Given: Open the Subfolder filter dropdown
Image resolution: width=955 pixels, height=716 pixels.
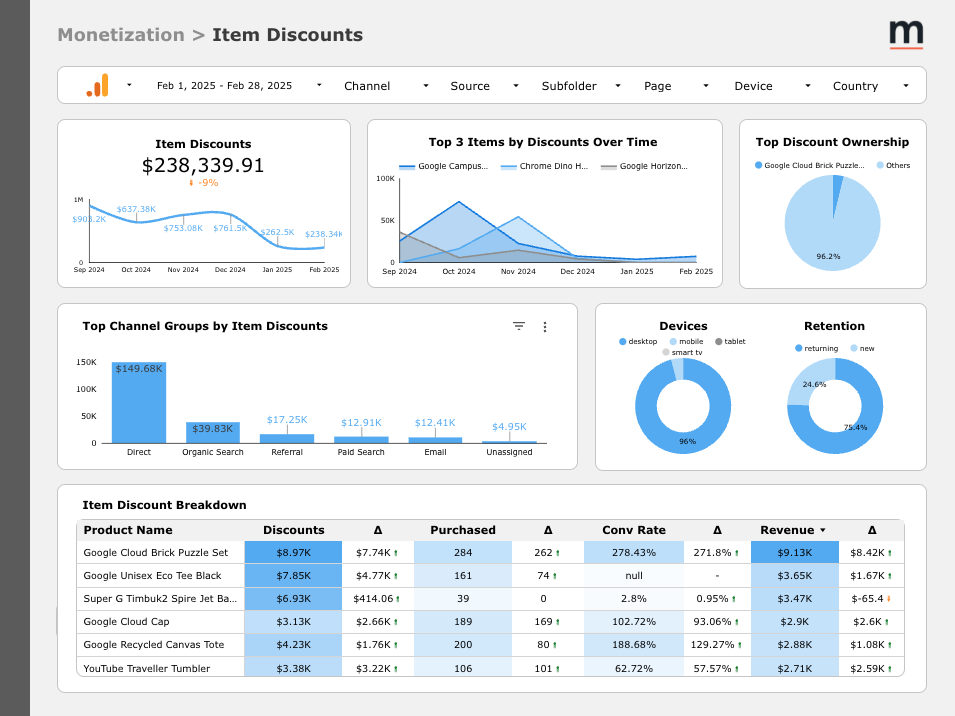Looking at the screenshot, I should click(581, 86).
